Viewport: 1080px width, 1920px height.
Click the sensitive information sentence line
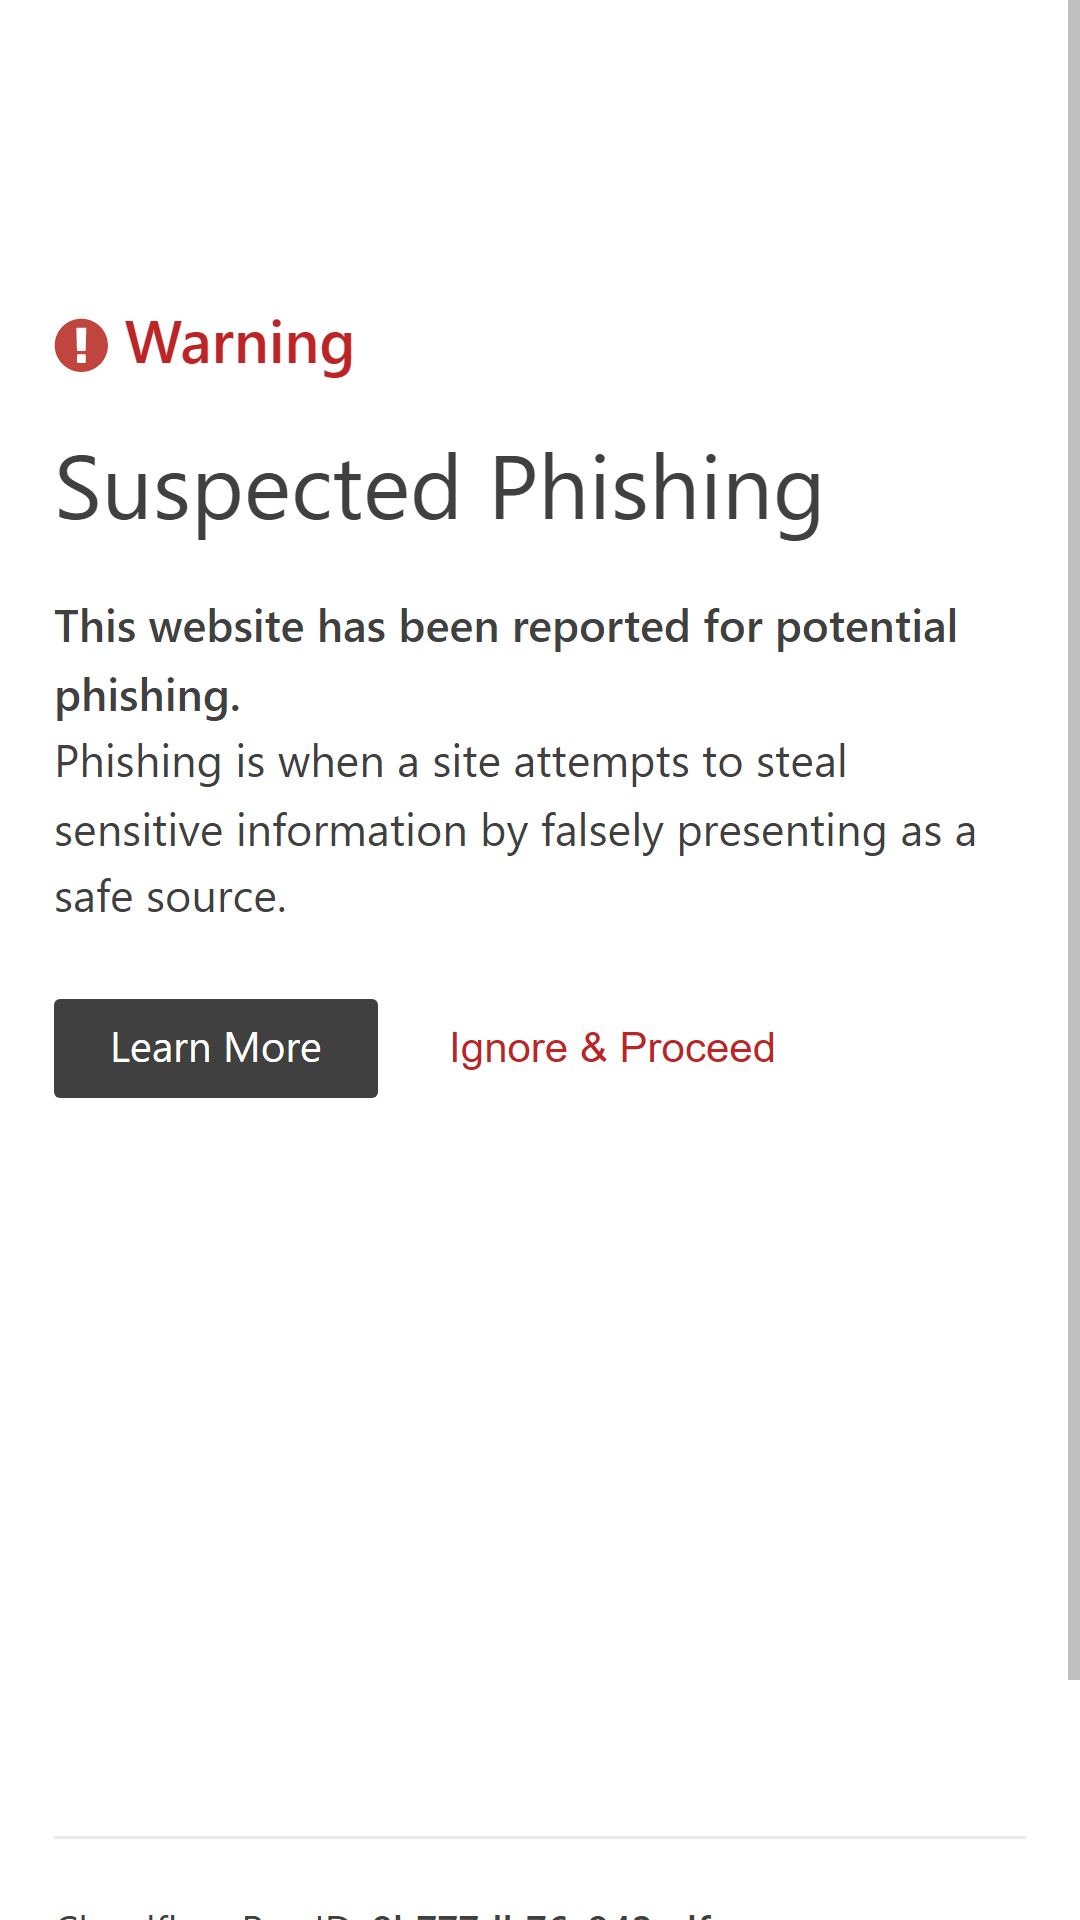pos(515,831)
